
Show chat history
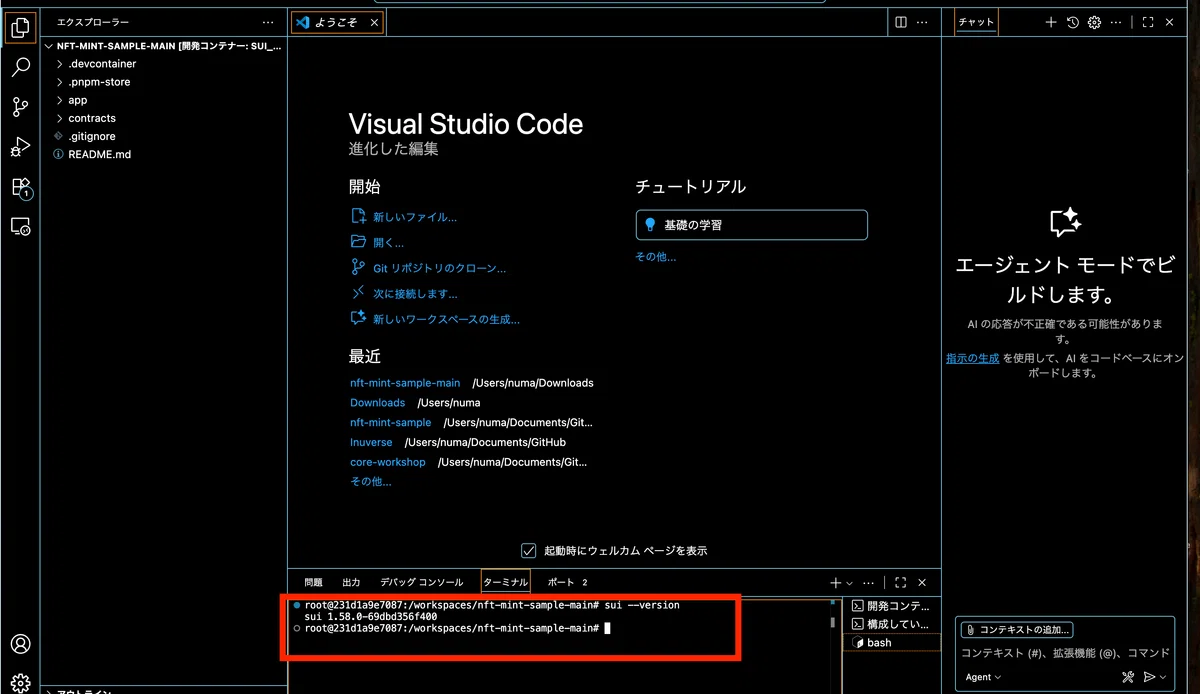(x=1073, y=22)
